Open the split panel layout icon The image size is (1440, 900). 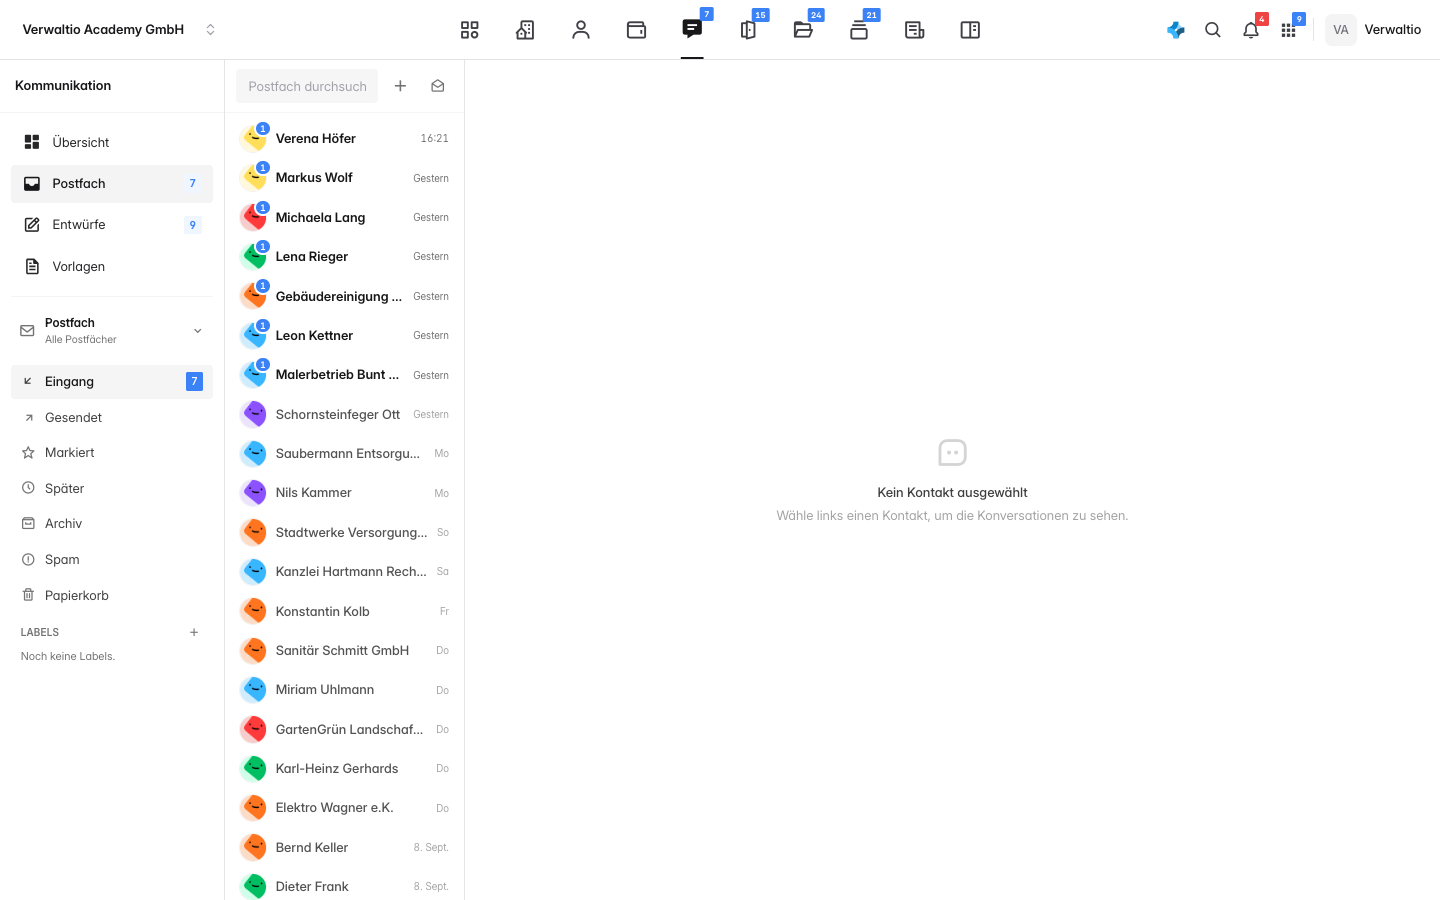coord(970,30)
